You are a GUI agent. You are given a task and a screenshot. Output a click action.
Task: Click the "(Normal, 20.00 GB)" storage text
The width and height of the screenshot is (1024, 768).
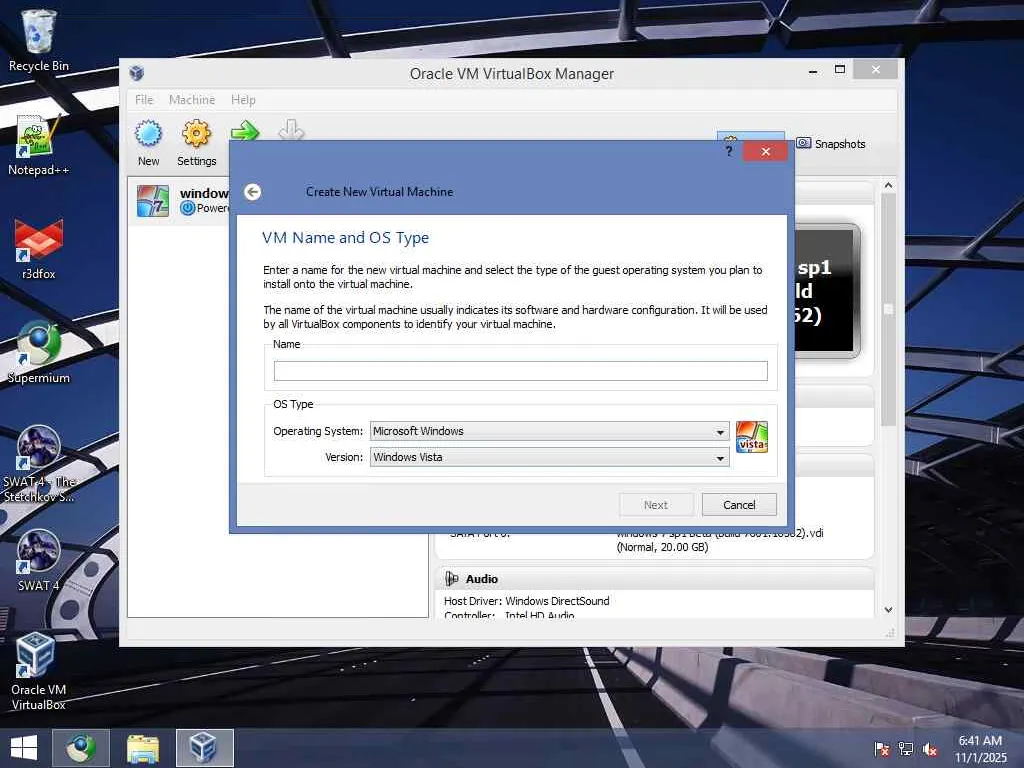point(662,547)
